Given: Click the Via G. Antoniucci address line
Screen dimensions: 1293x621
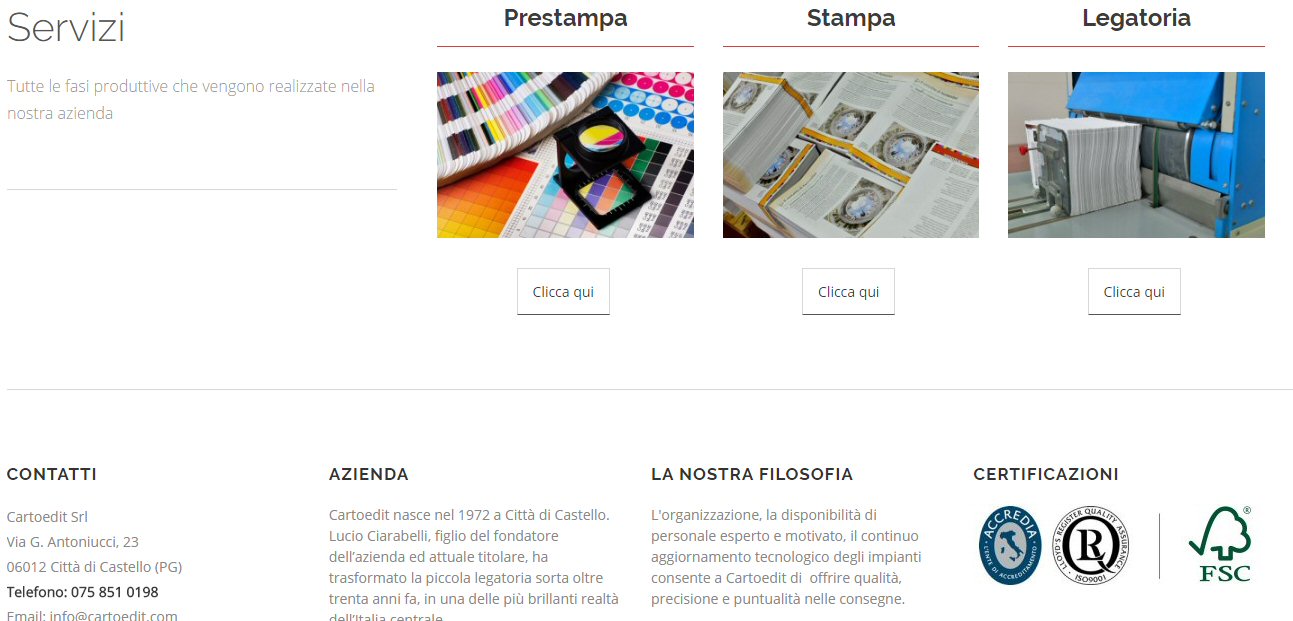Looking at the screenshot, I should 73,542.
